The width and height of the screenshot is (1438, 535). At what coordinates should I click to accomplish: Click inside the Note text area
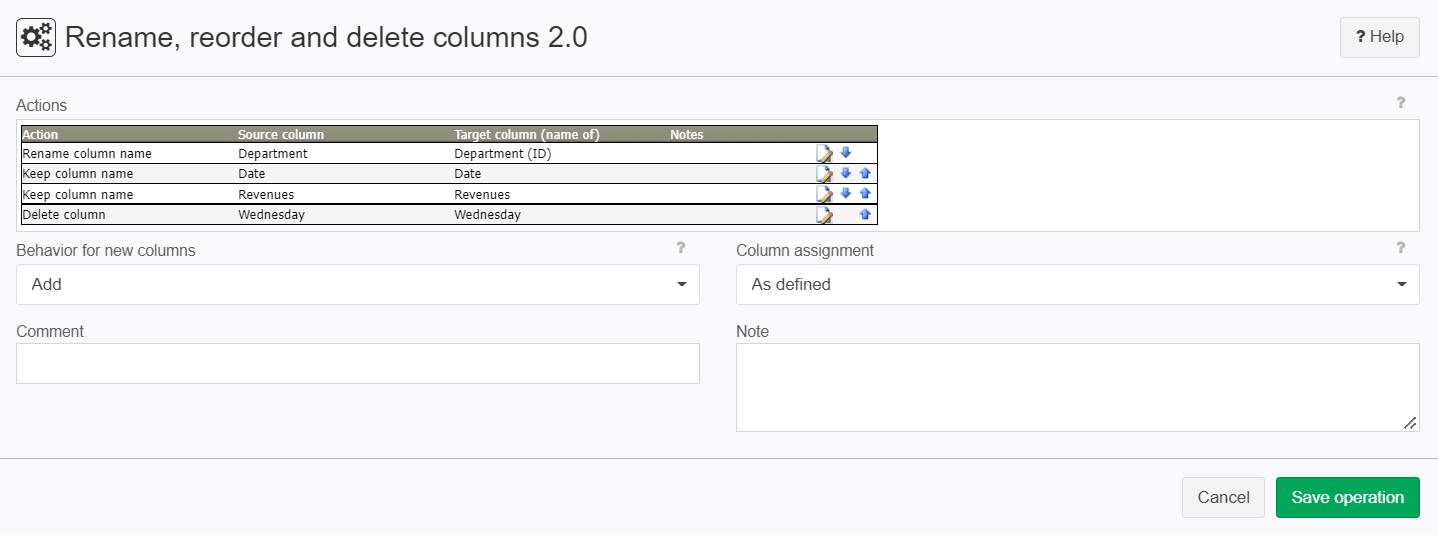(1078, 388)
